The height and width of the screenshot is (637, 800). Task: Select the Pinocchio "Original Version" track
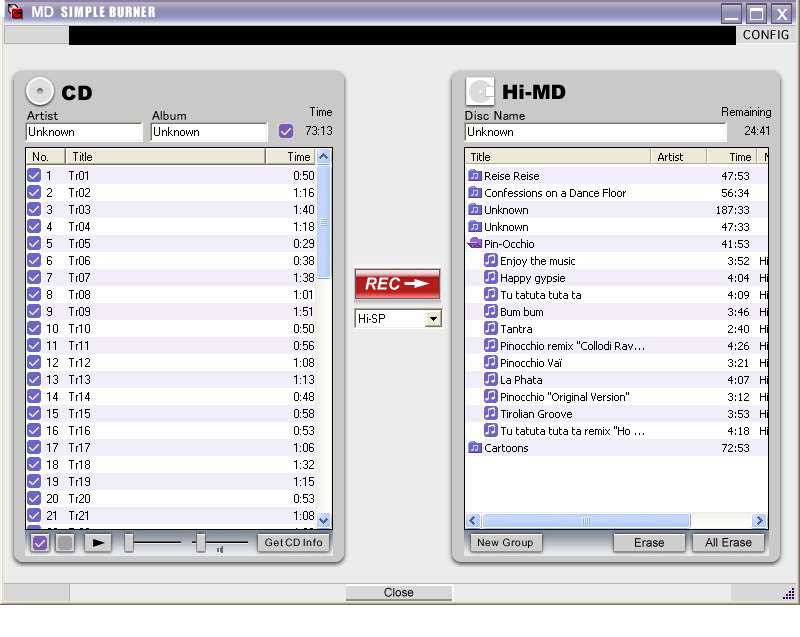click(x=564, y=397)
